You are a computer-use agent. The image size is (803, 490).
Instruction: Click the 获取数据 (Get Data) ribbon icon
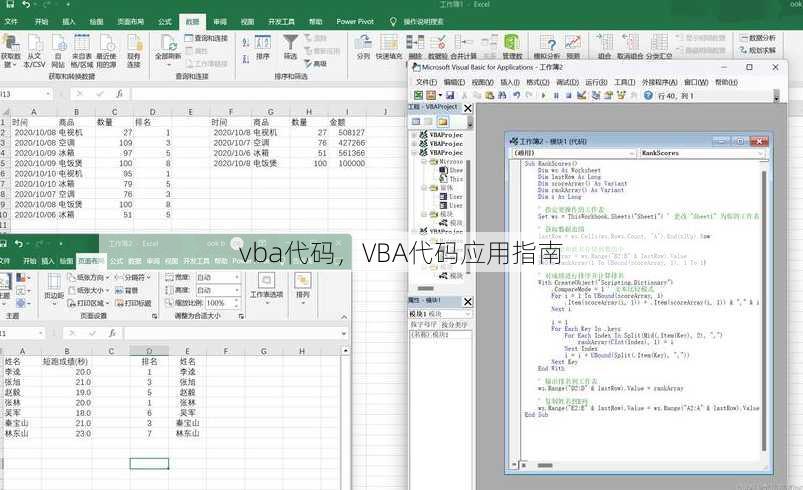[10, 51]
